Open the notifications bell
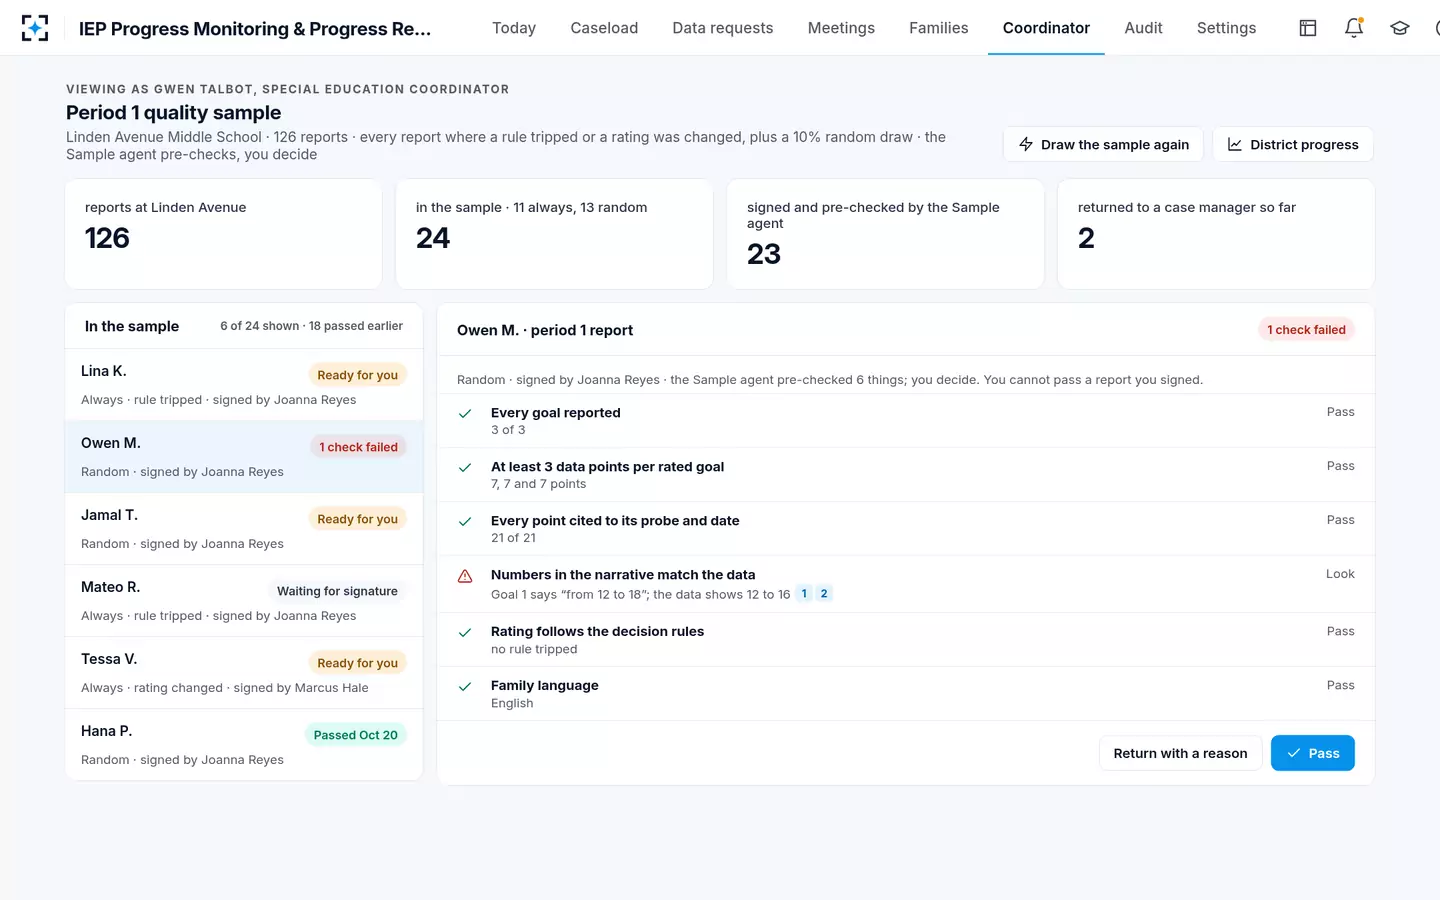This screenshot has height=900, width=1440. pos(1354,28)
